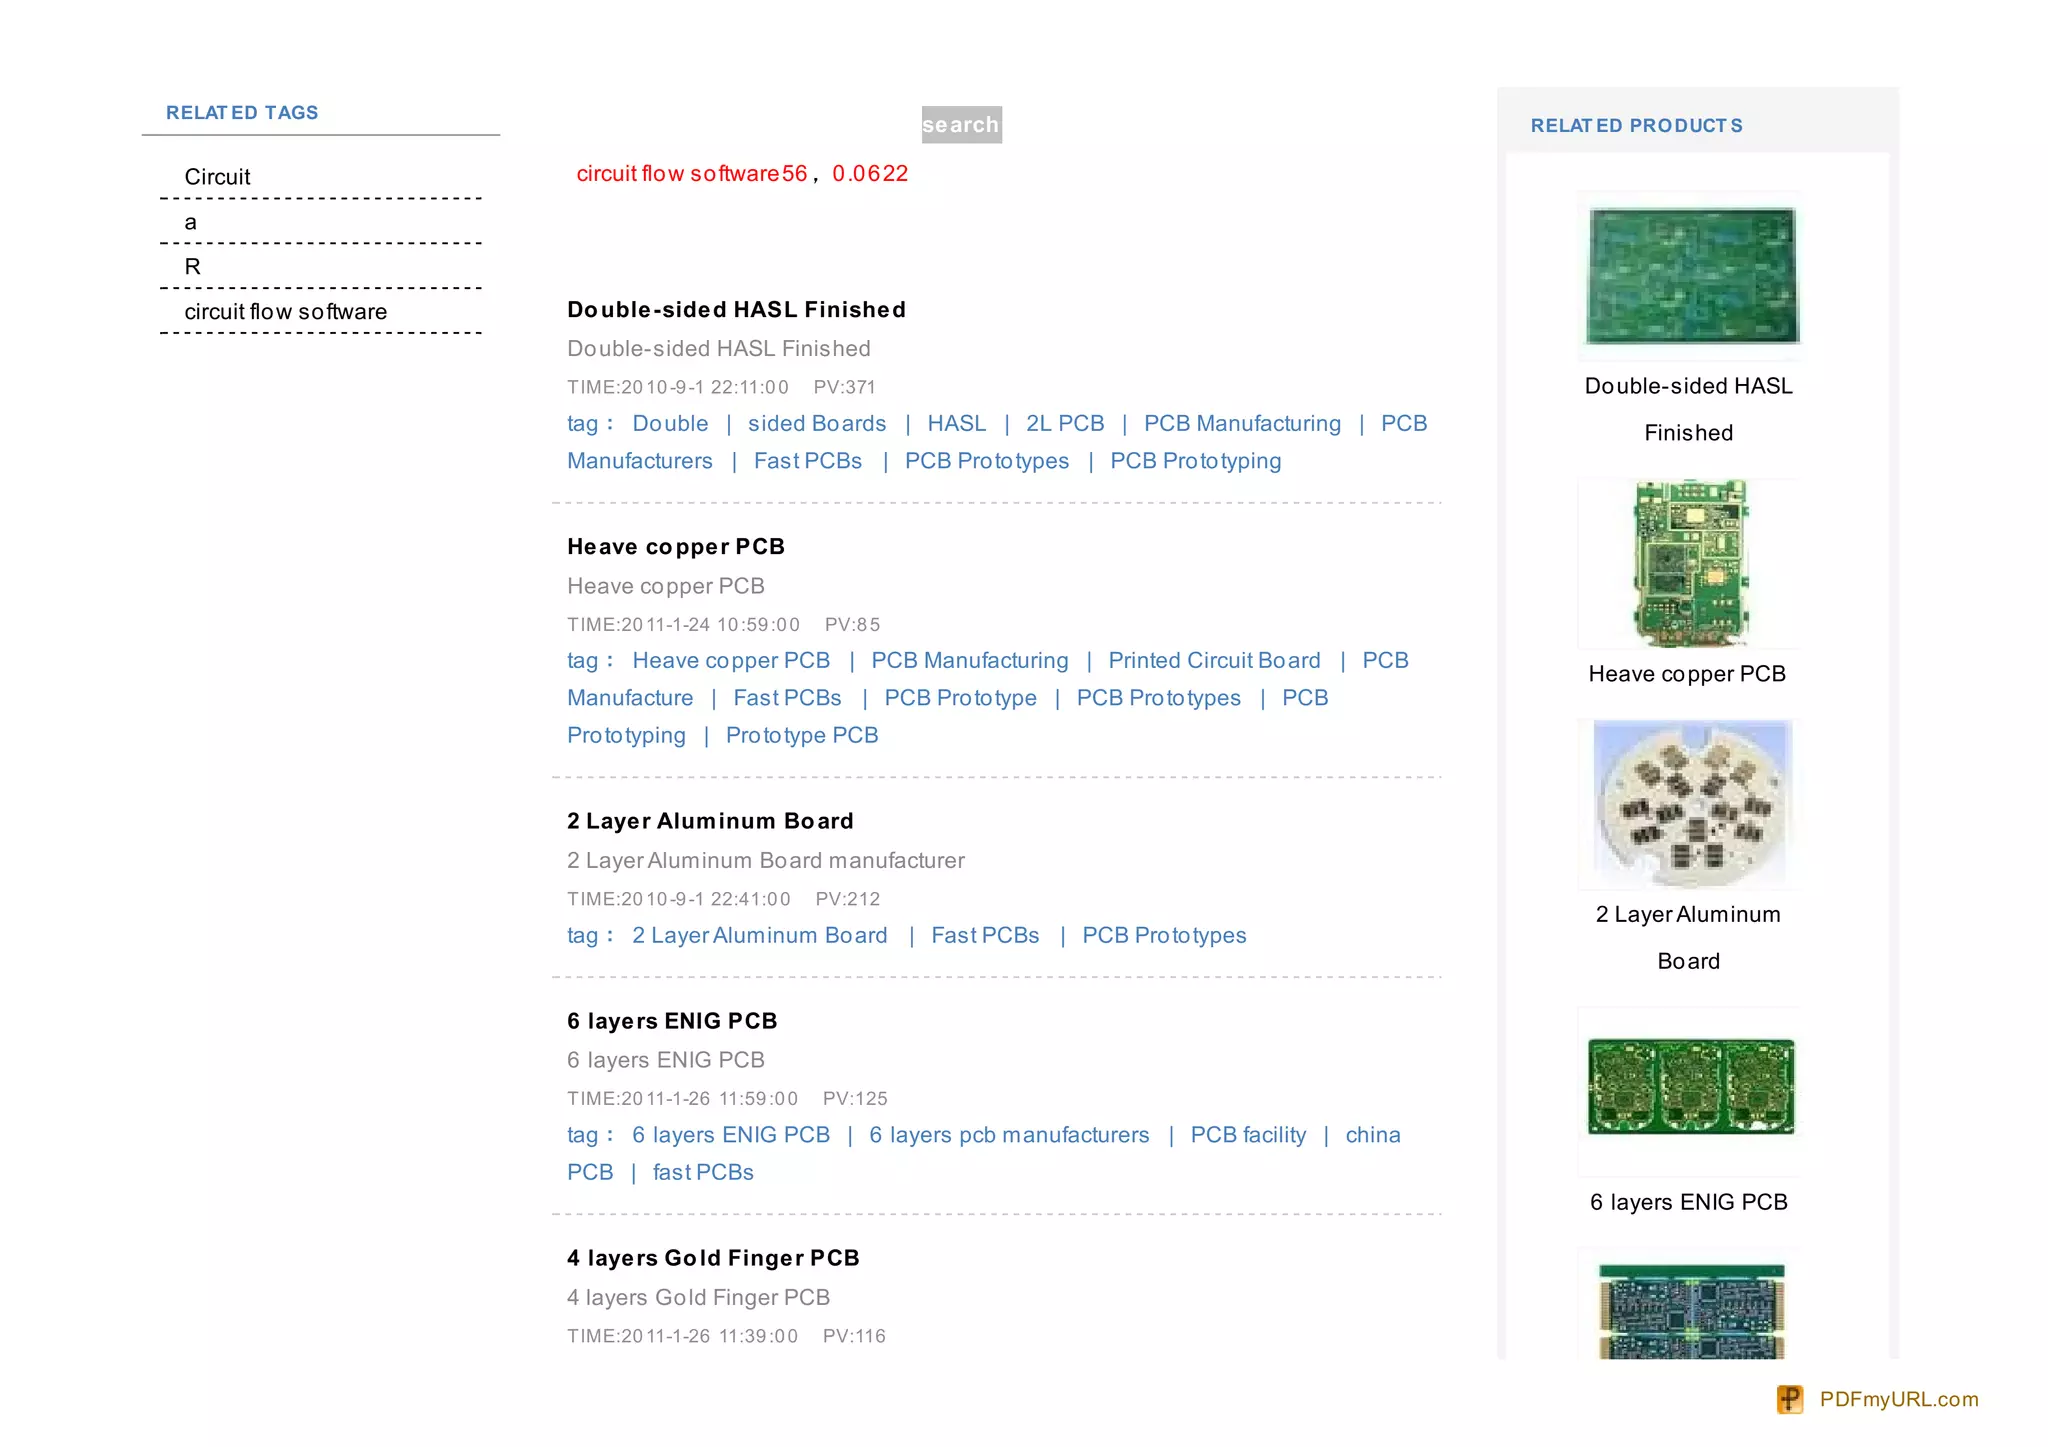The image size is (2048, 1447).
Task: Click the 2 Layer Aluminum Board heading
Action: (x=709, y=821)
